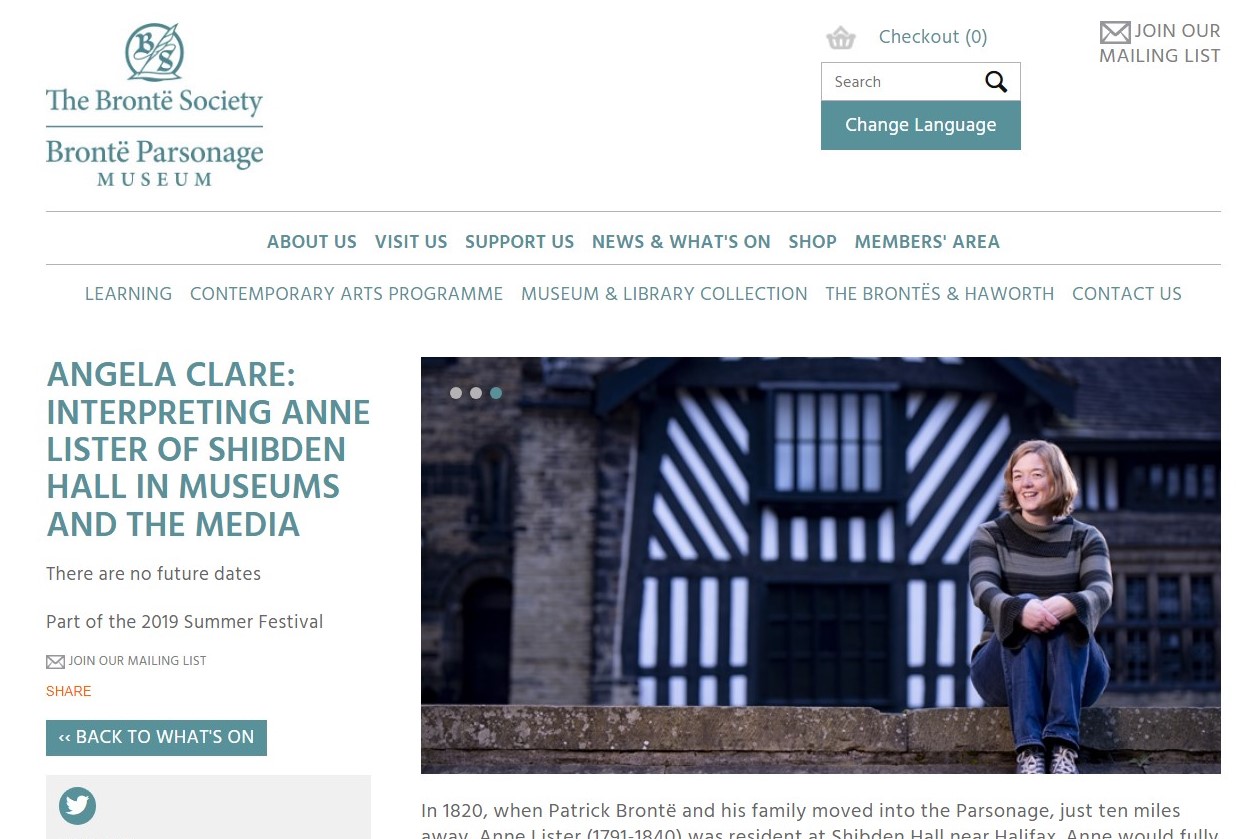Select the first slideshow dot
1258x839 pixels.
(456, 393)
